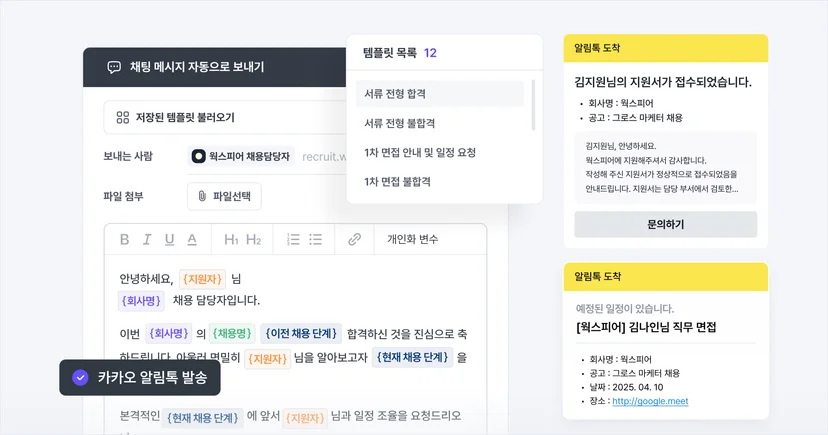The height and width of the screenshot is (435, 828).
Task: Click the round logo icon in sender chip
Action: (x=199, y=156)
